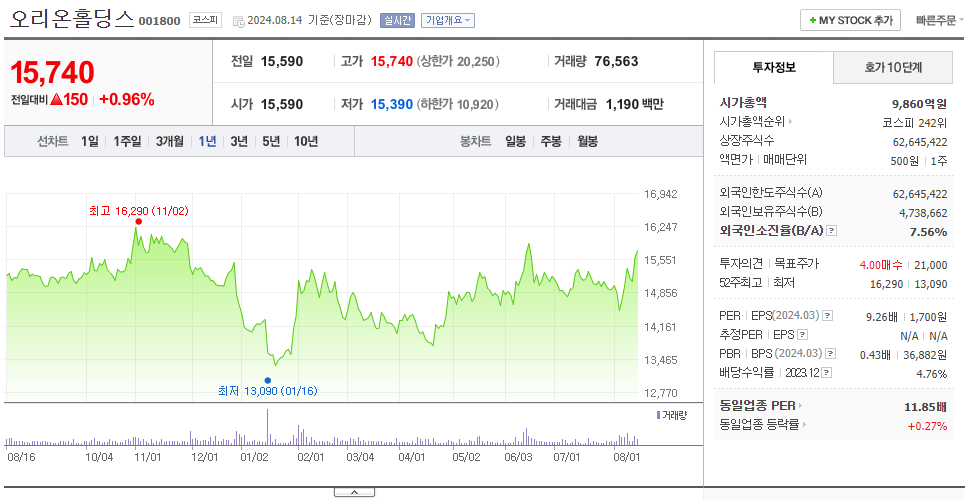Viewport: 968px width, 500px height.
Task: Click the 11.85배 sector PER value
Action: [x=925, y=407]
